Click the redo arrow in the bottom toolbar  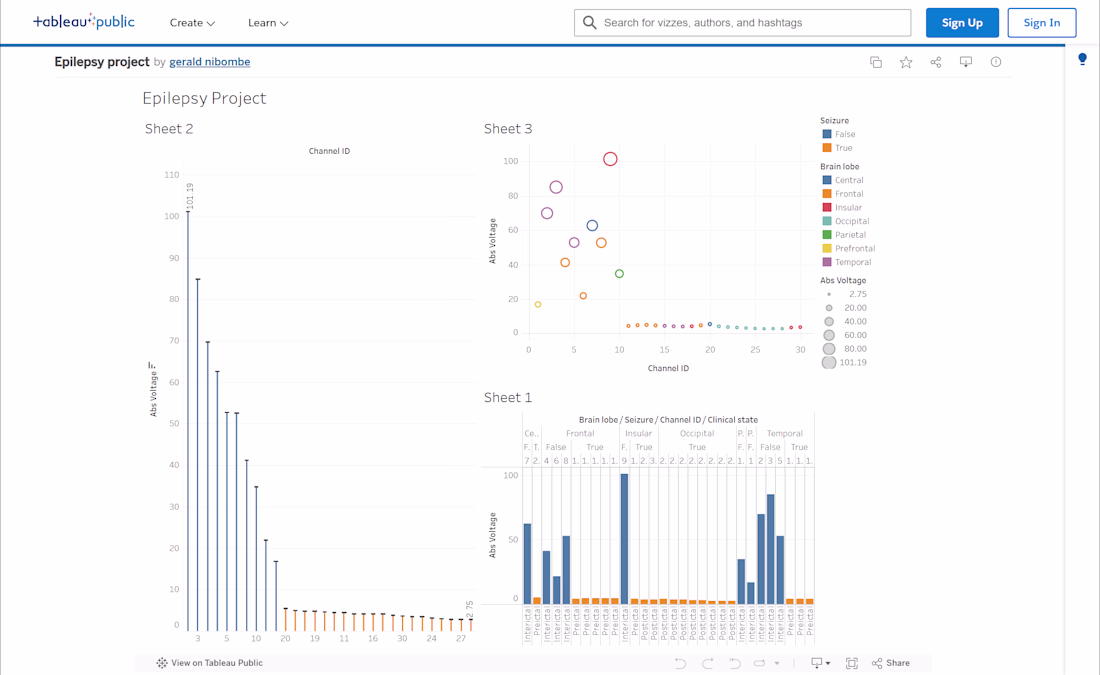pos(708,663)
